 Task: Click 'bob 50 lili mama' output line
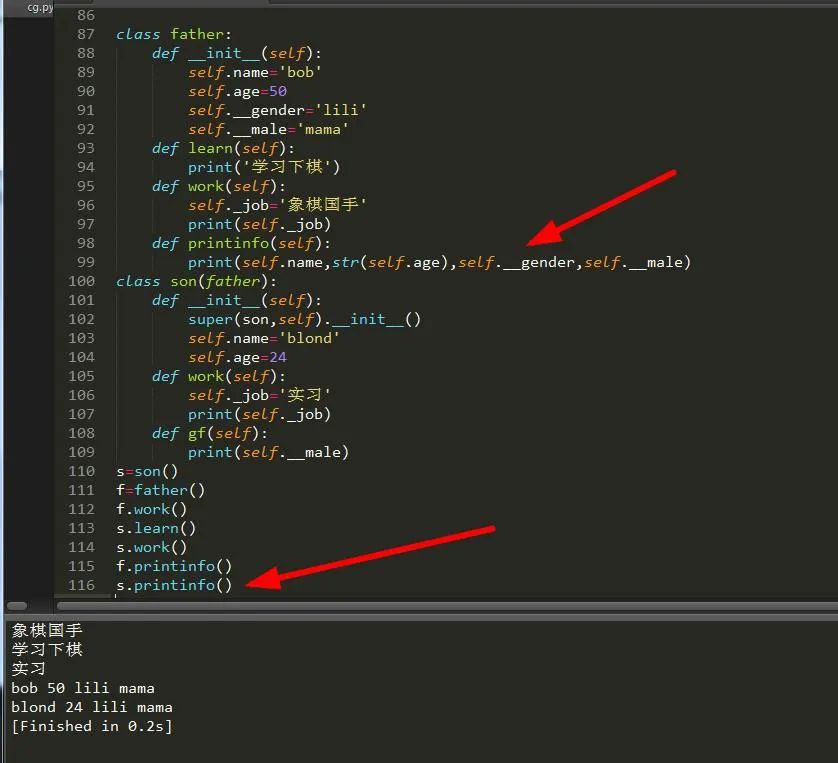click(83, 688)
